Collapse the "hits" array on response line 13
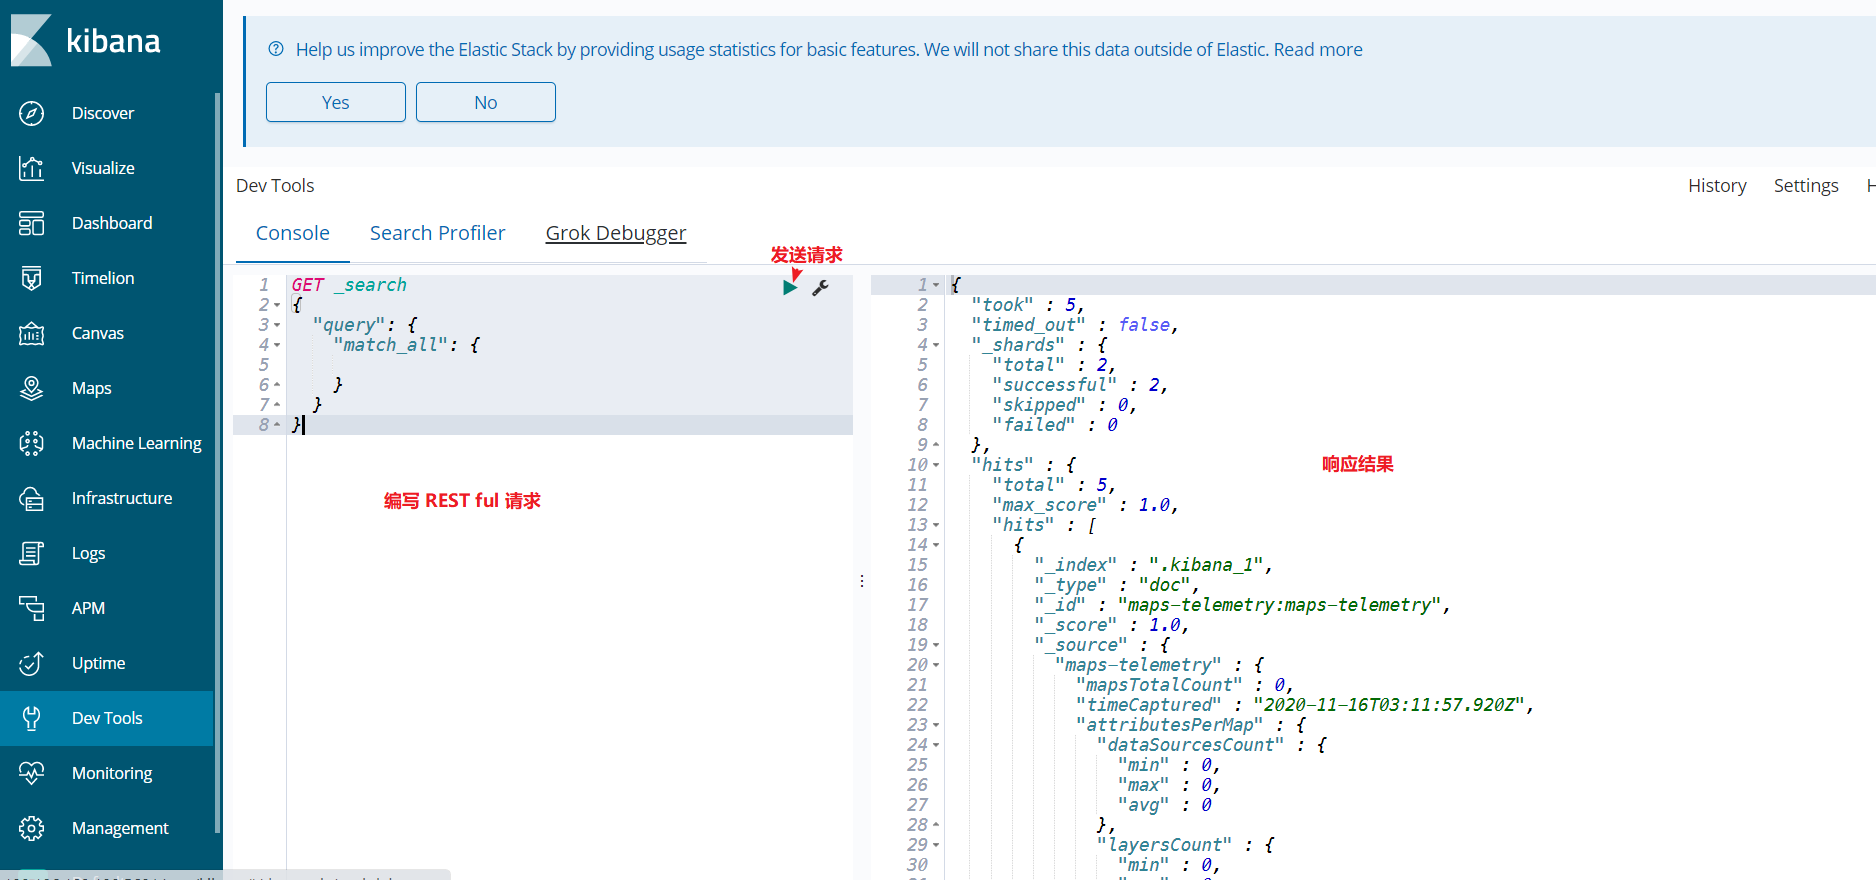 click(936, 525)
